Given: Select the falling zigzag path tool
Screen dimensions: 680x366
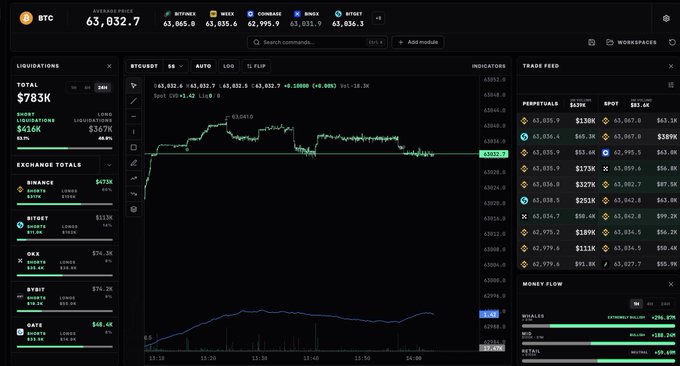Looking at the screenshot, I should click(134, 194).
